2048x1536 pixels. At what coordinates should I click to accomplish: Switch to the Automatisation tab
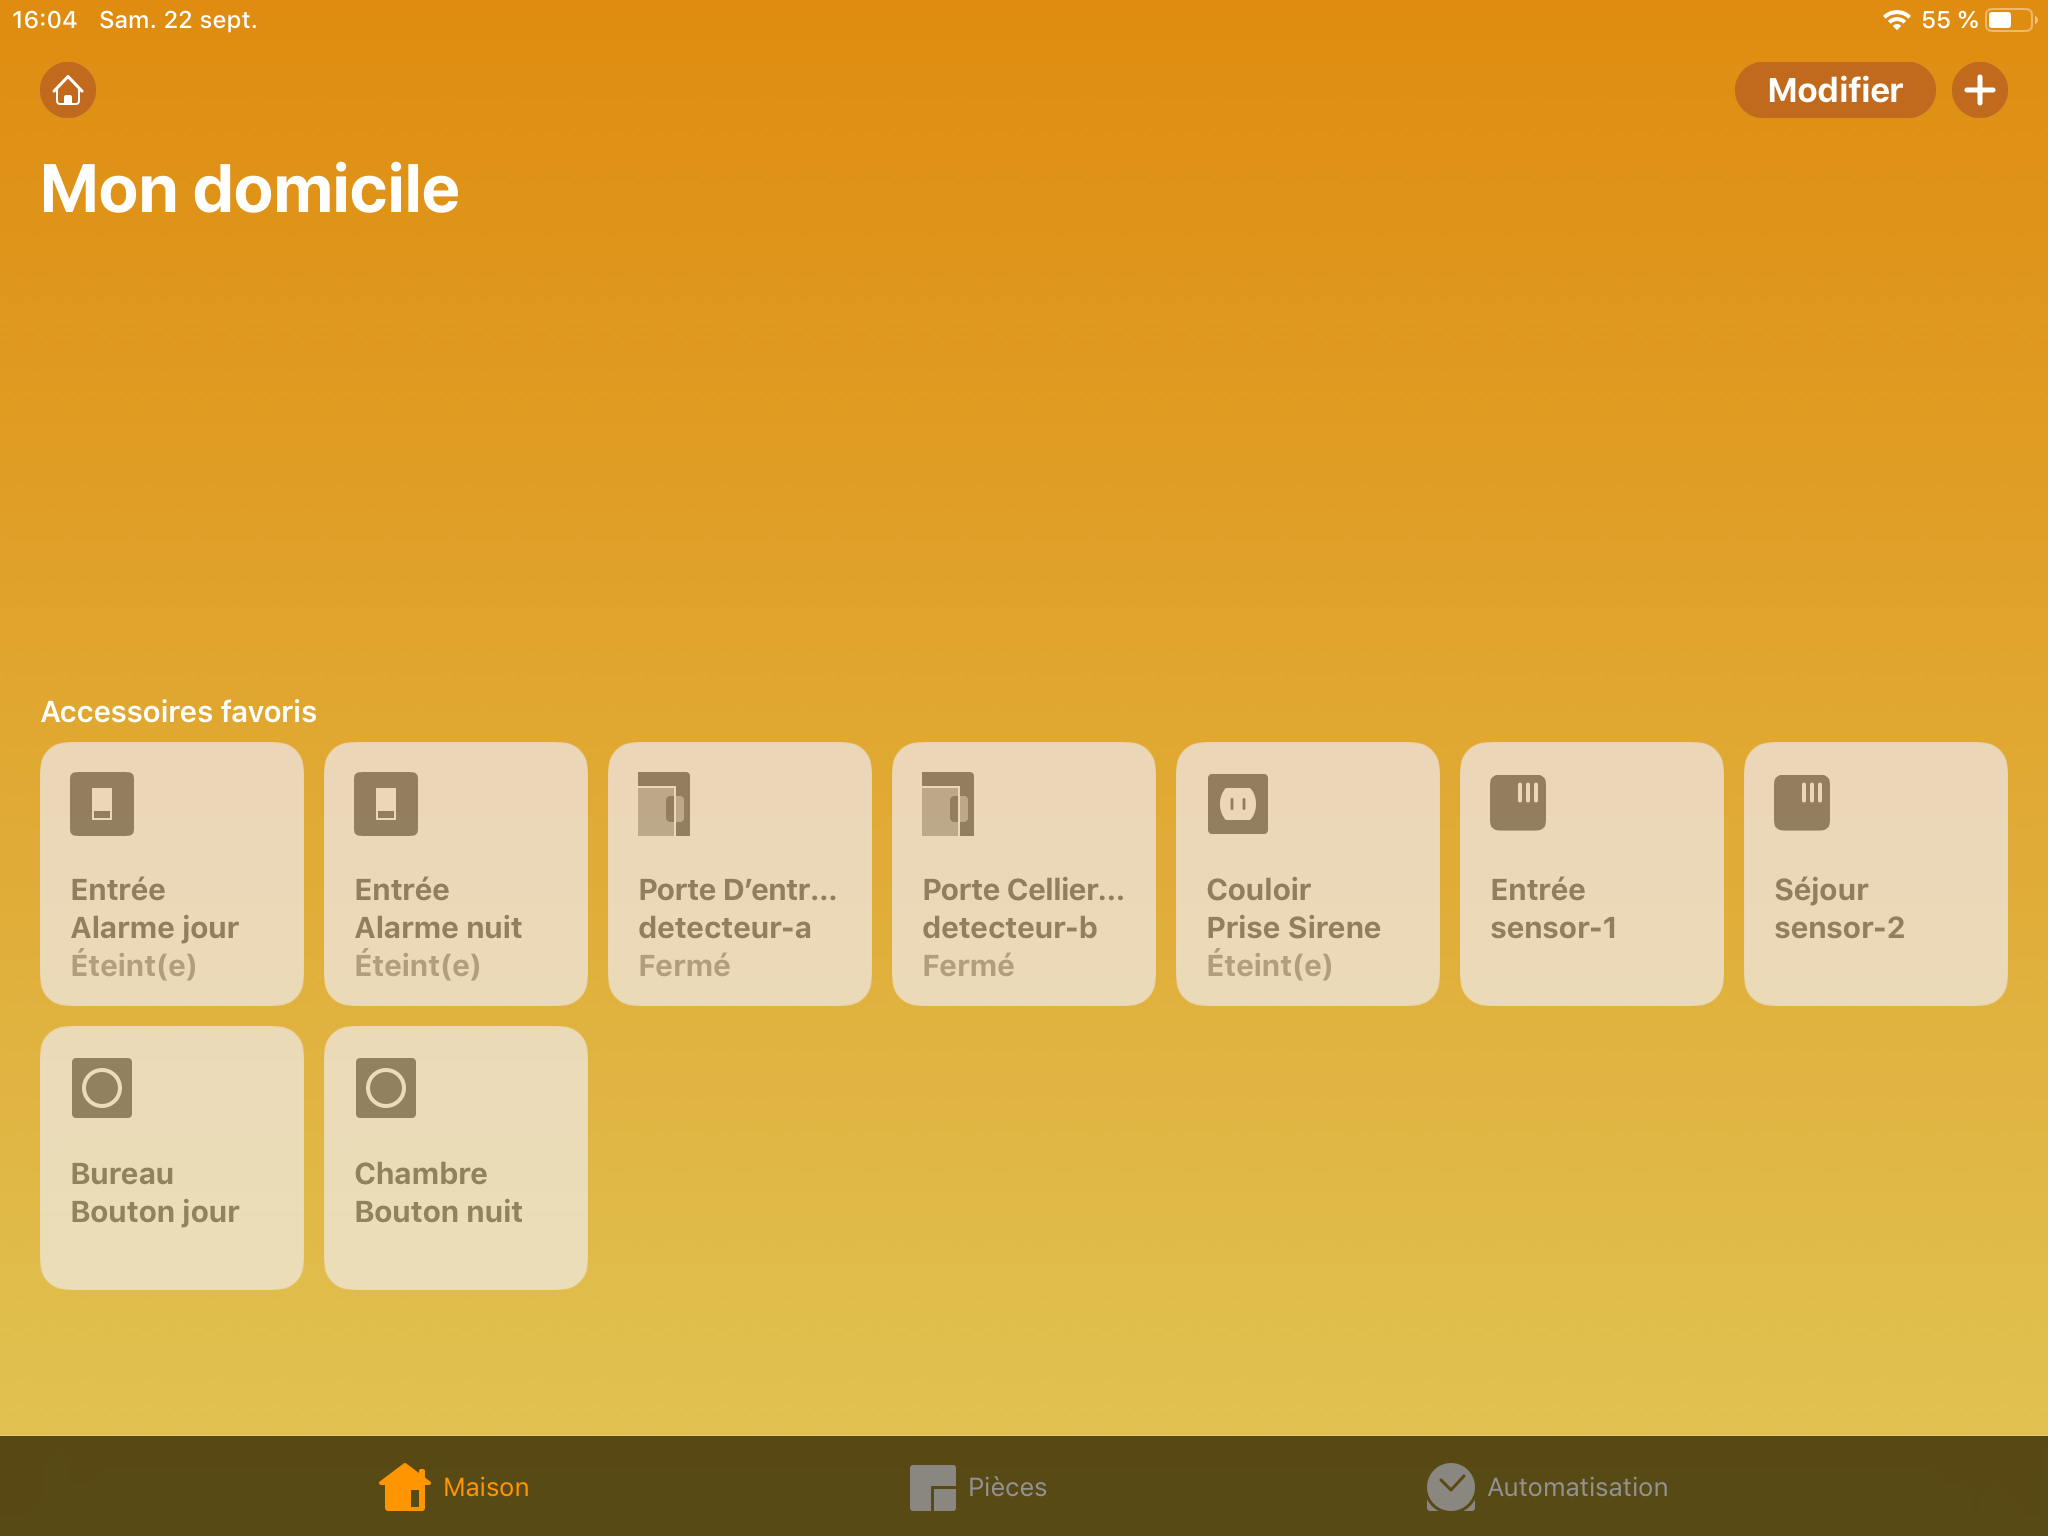pyautogui.click(x=1547, y=1487)
